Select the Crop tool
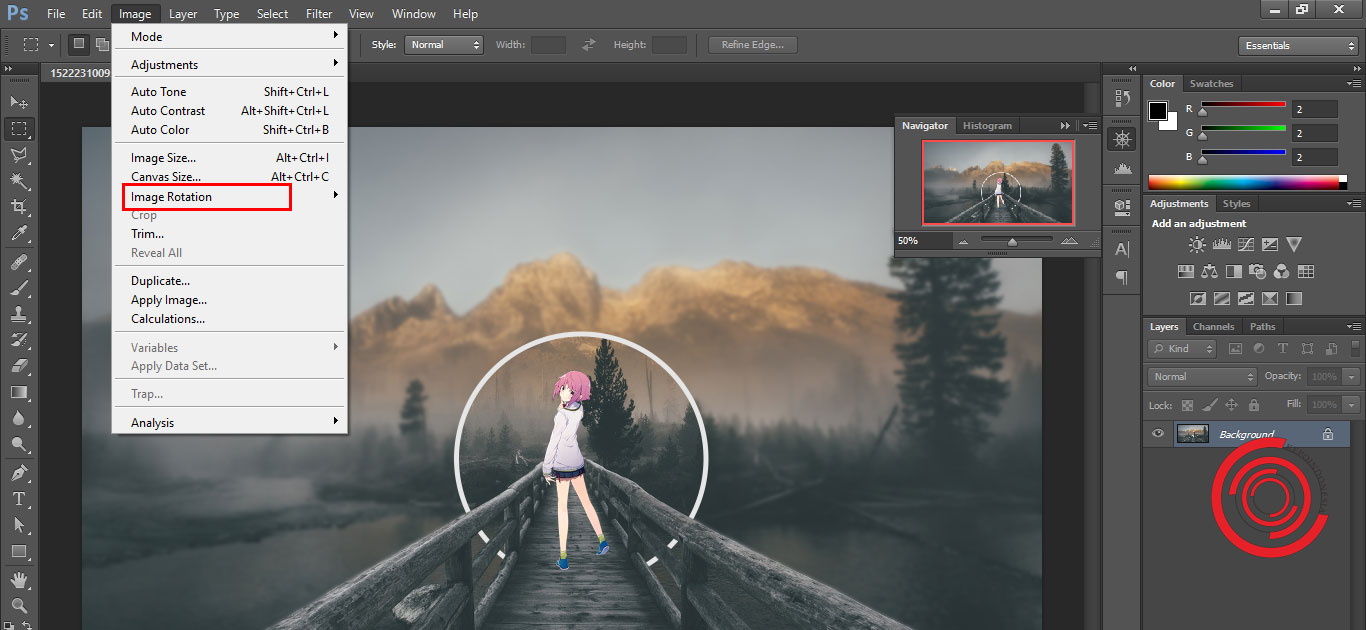The image size is (1366, 630). click(x=19, y=207)
